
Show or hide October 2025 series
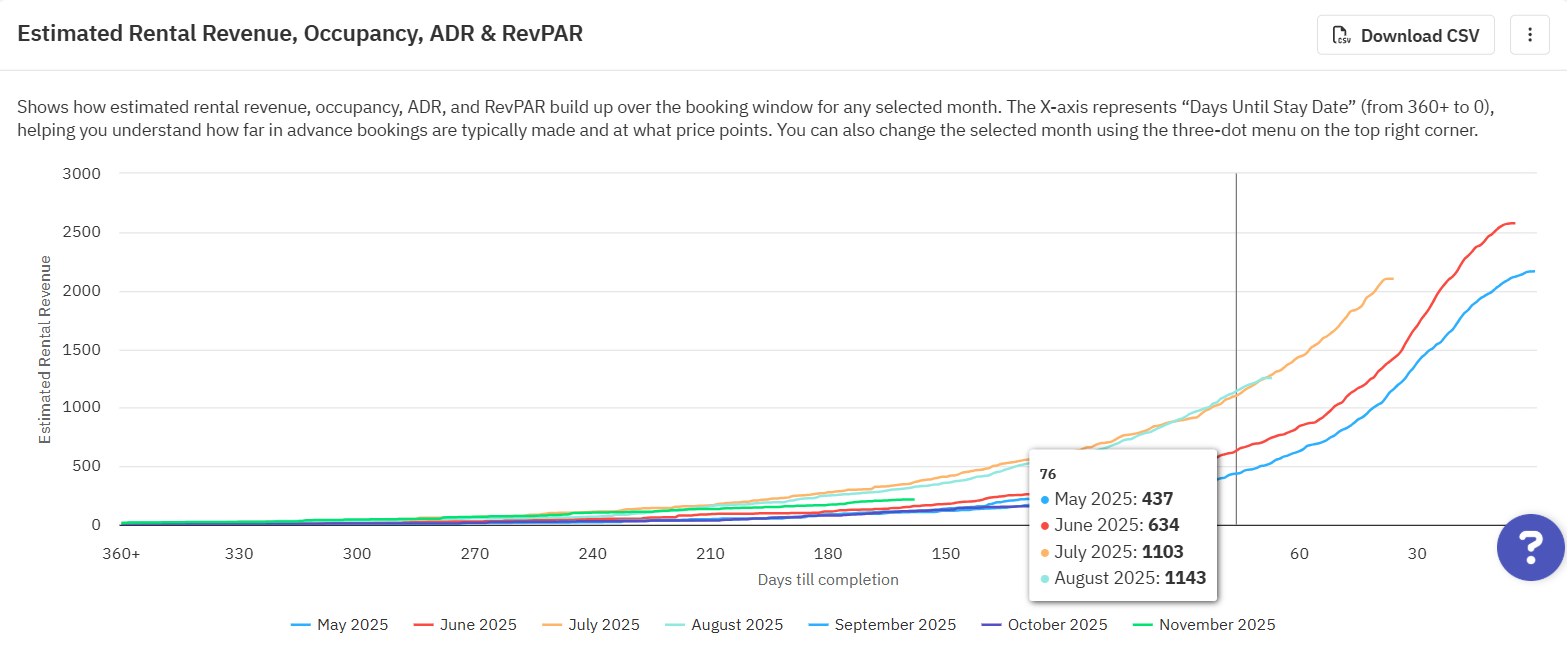1045,625
